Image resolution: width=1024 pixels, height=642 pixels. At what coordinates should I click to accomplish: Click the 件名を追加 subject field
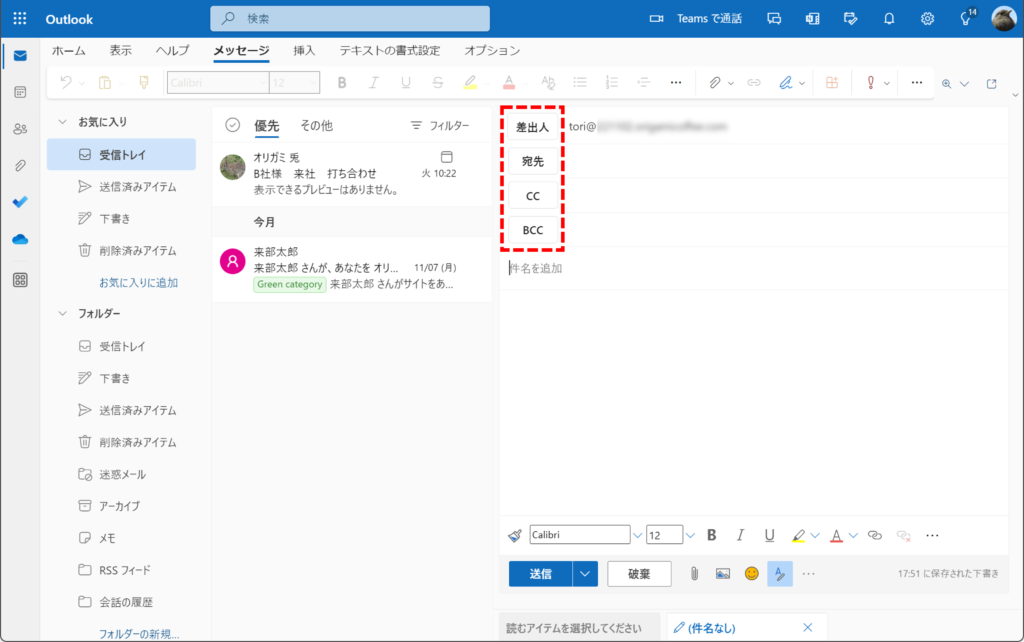(x=700, y=268)
